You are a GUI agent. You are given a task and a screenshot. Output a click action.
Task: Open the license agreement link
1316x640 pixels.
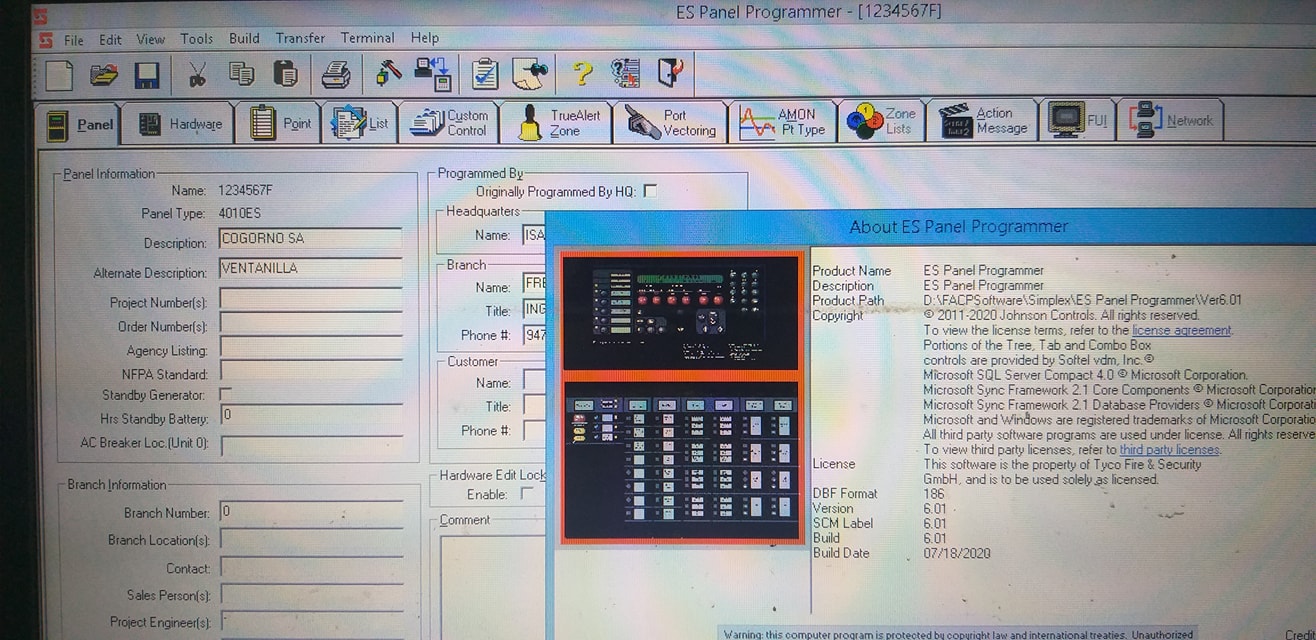click(1182, 330)
